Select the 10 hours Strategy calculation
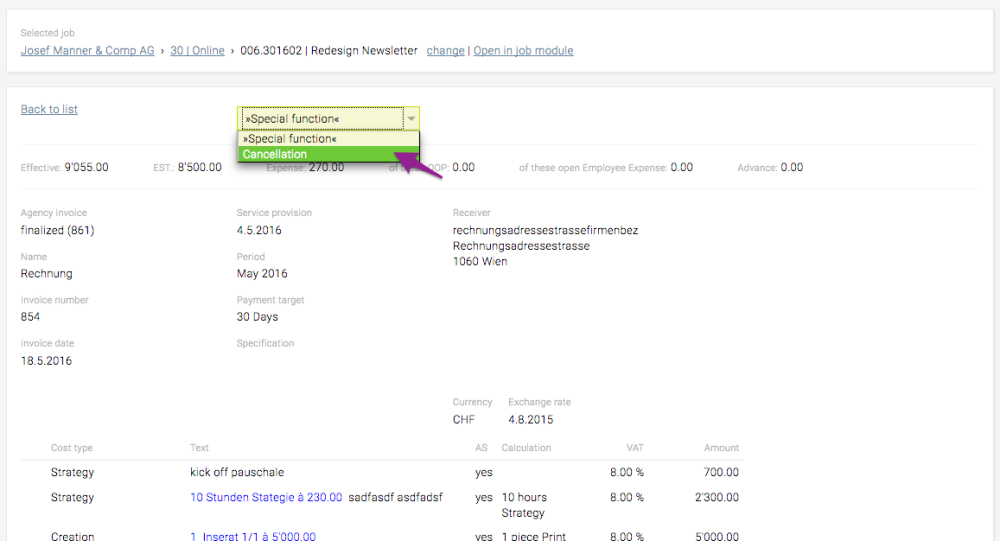 click(524, 505)
